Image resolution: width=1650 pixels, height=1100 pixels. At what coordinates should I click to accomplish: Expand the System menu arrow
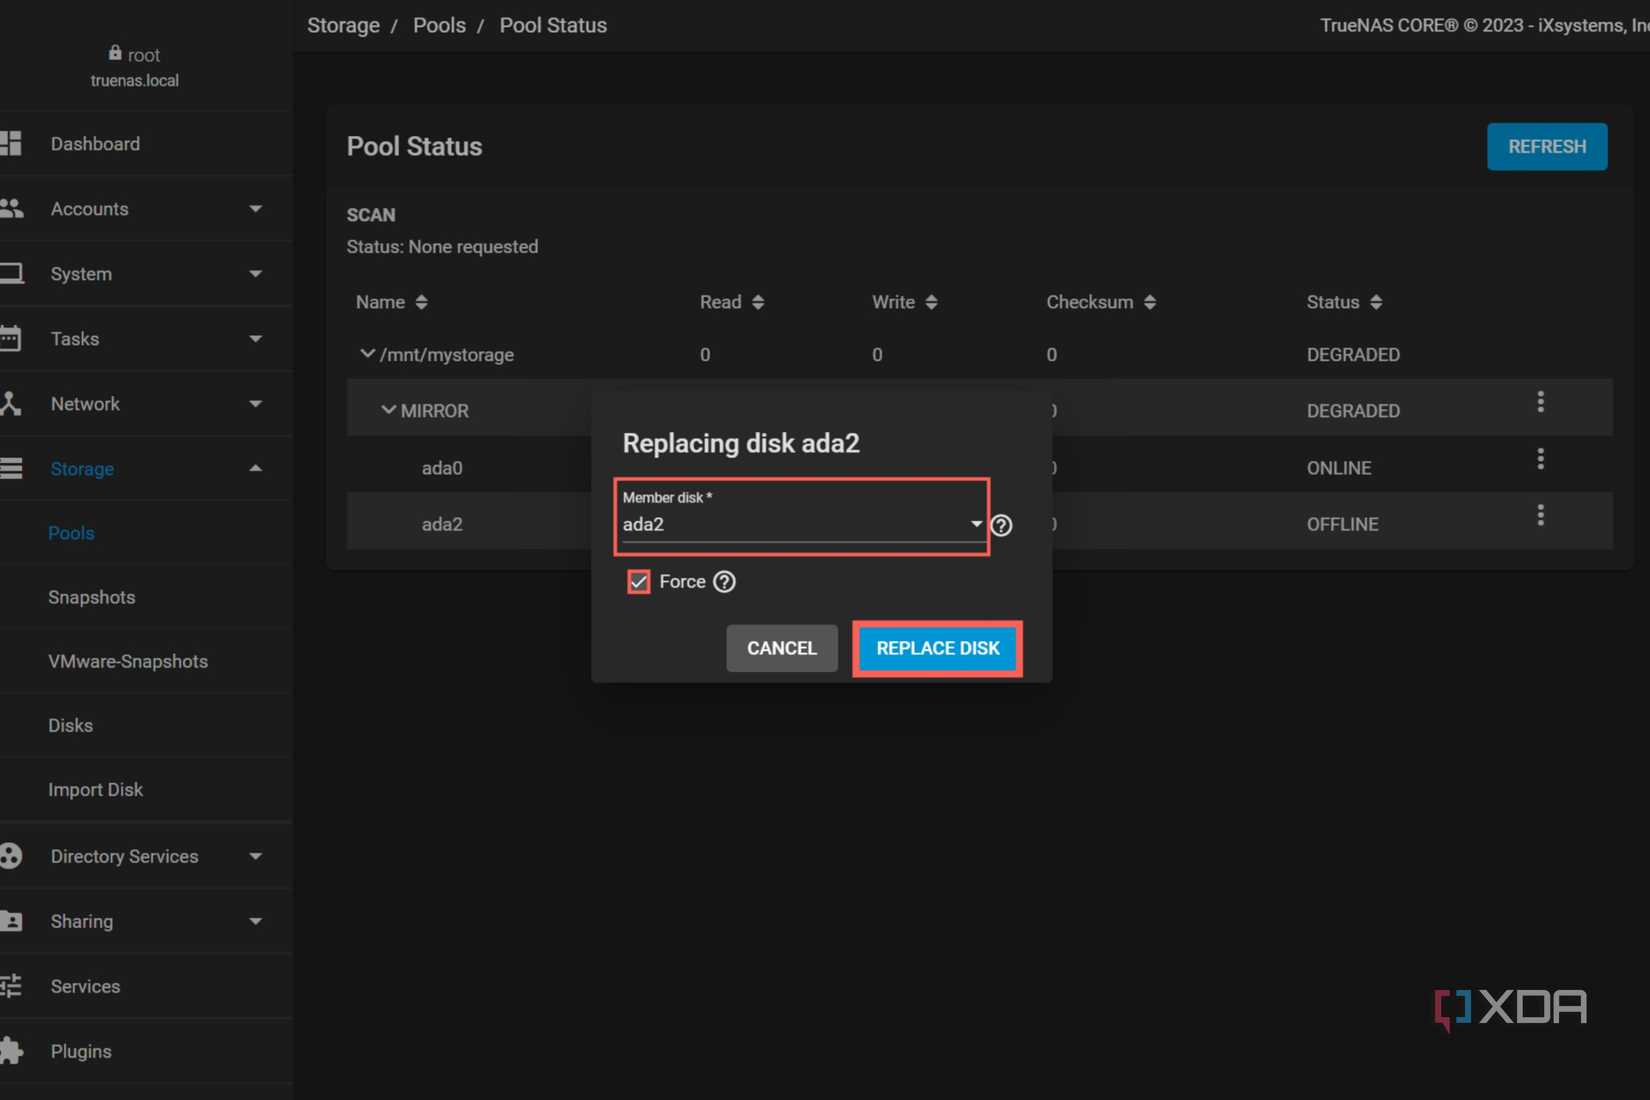256,274
